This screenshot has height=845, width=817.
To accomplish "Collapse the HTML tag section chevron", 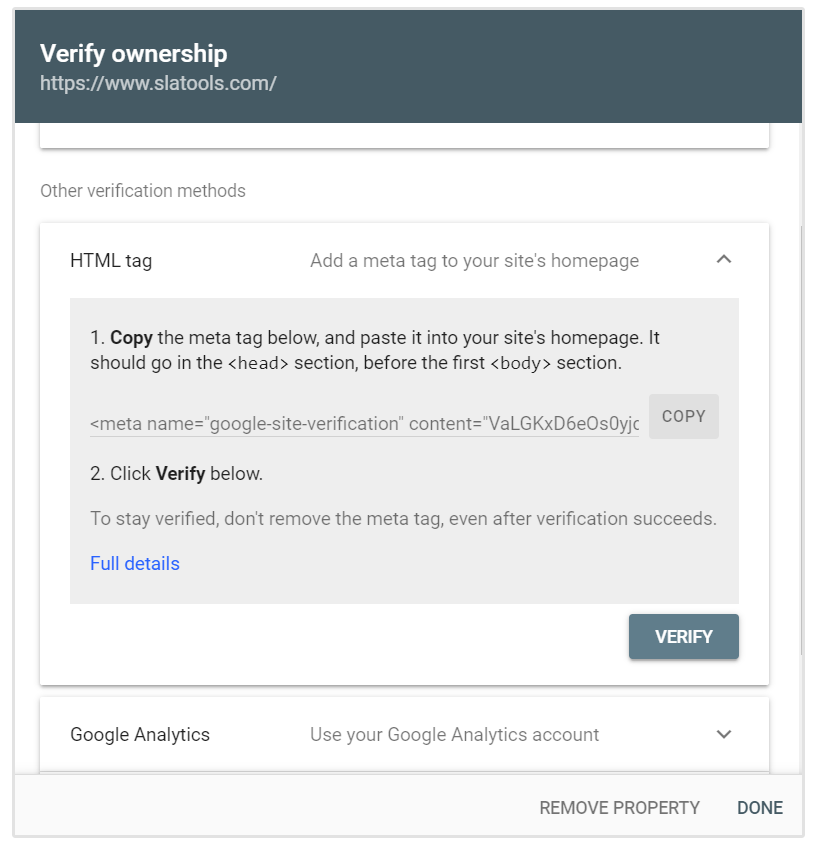I will point(724,260).
